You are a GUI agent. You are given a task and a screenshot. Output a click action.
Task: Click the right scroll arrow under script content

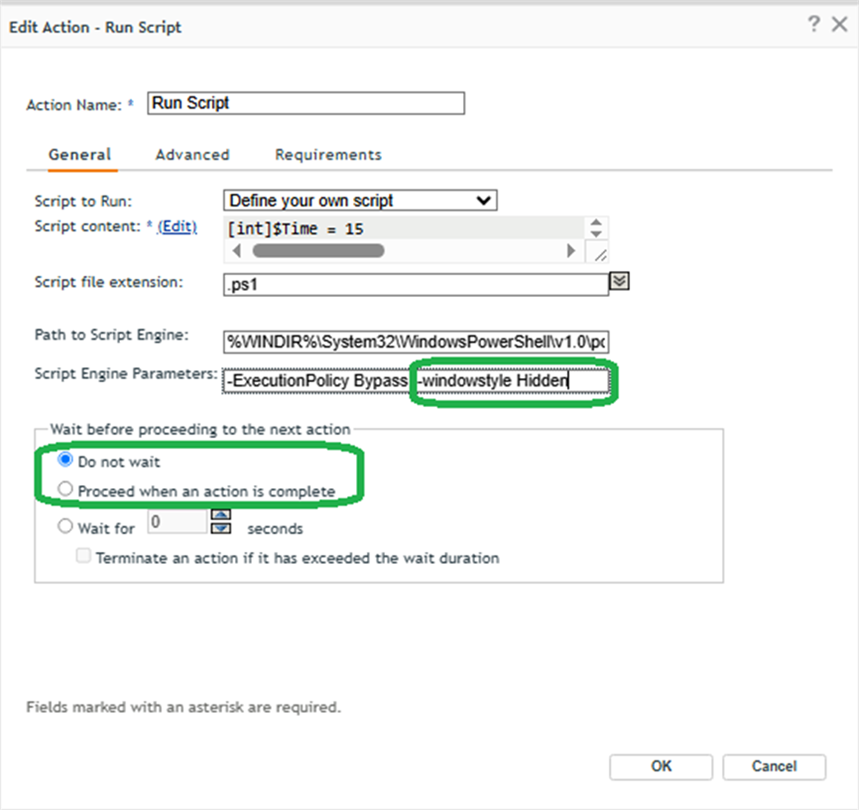click(572, 249)
